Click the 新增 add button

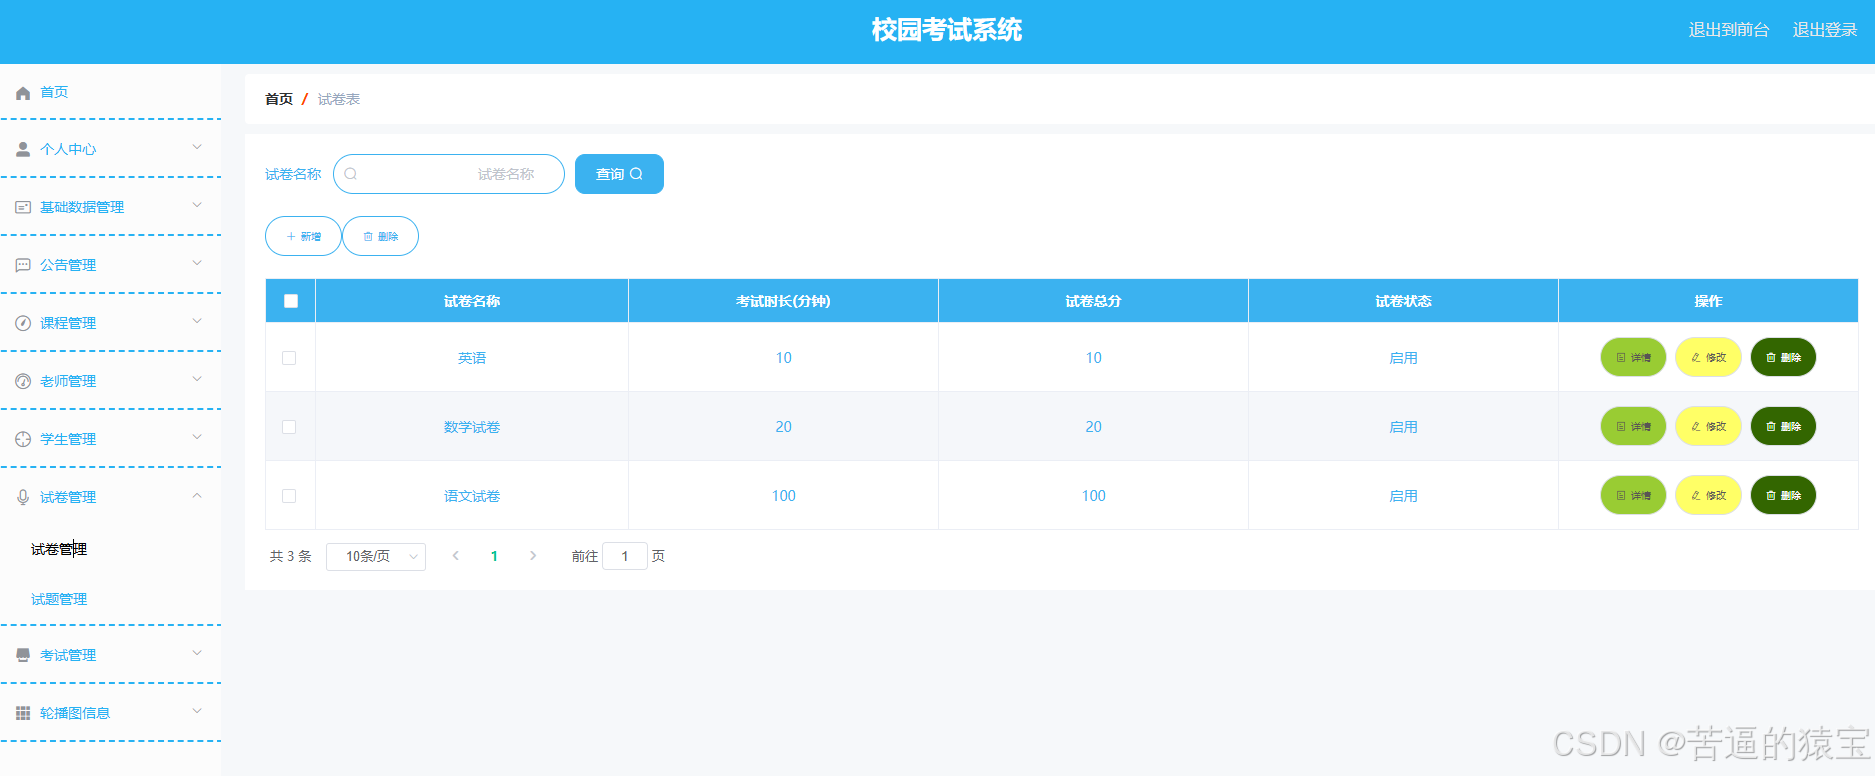[303, 236]
